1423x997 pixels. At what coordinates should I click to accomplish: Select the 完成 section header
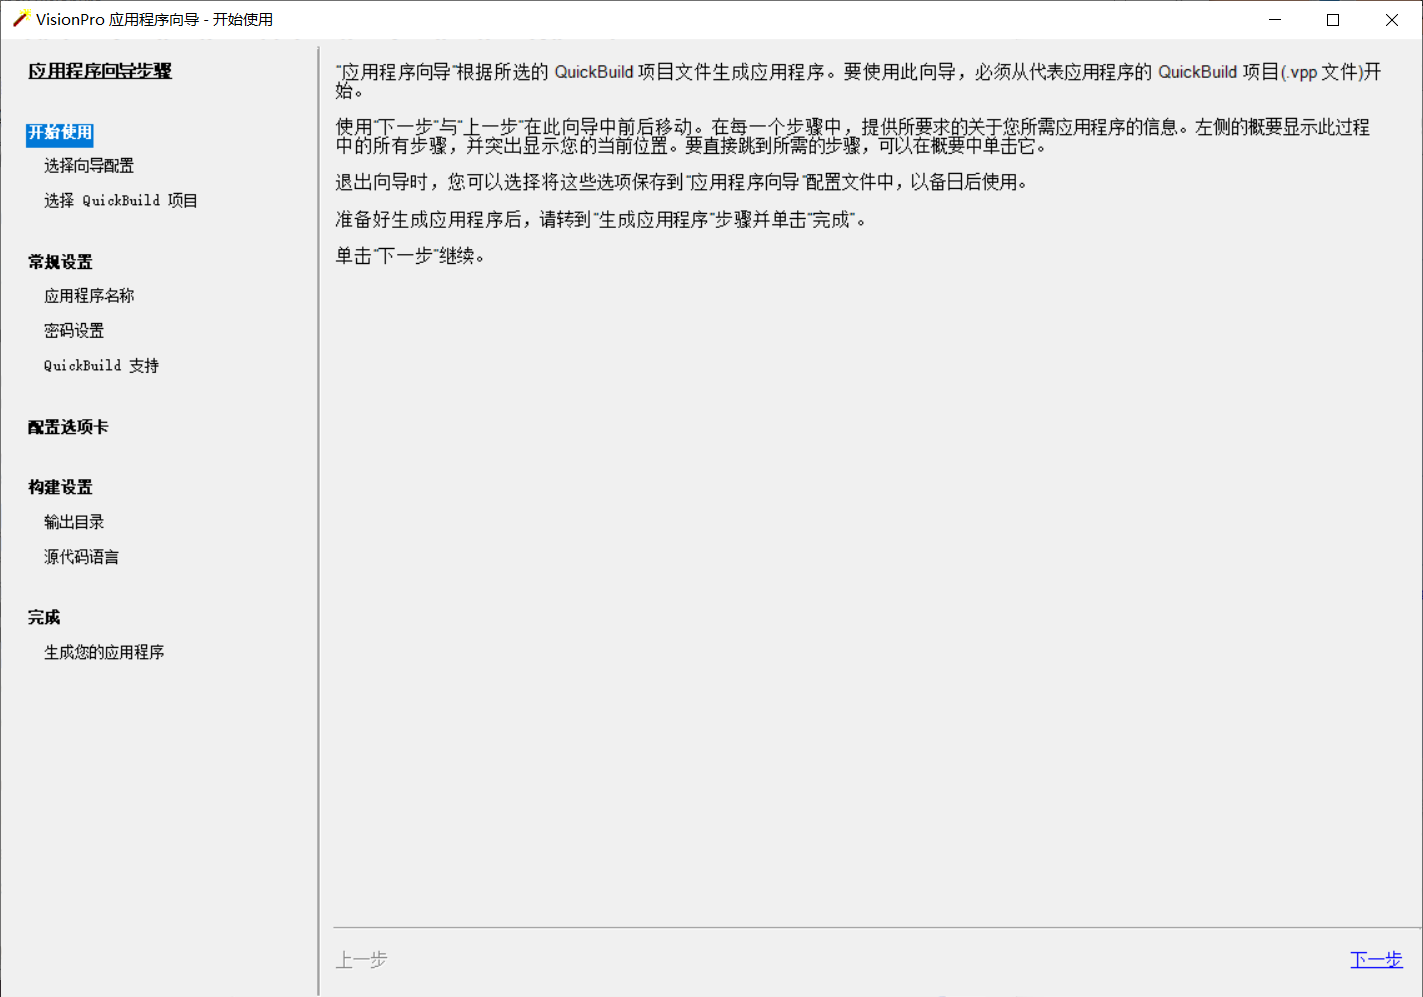(x=43, y=617)
